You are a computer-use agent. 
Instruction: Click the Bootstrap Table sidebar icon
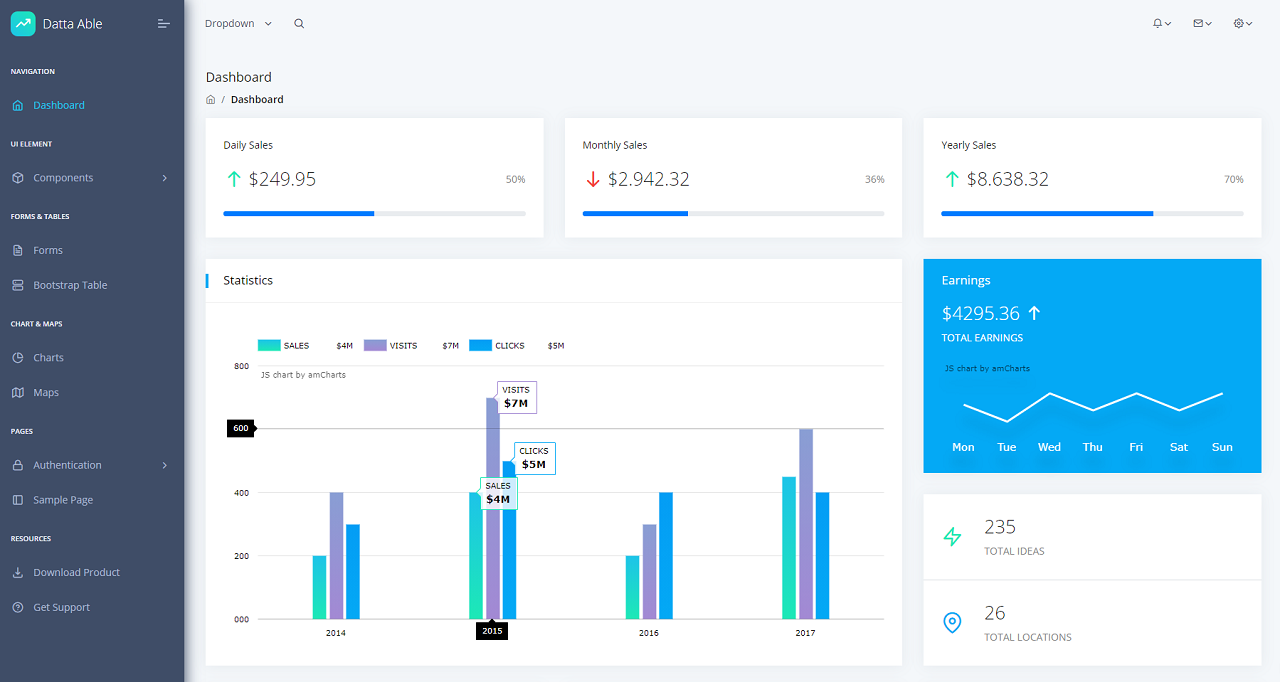(x=18, y=285)
